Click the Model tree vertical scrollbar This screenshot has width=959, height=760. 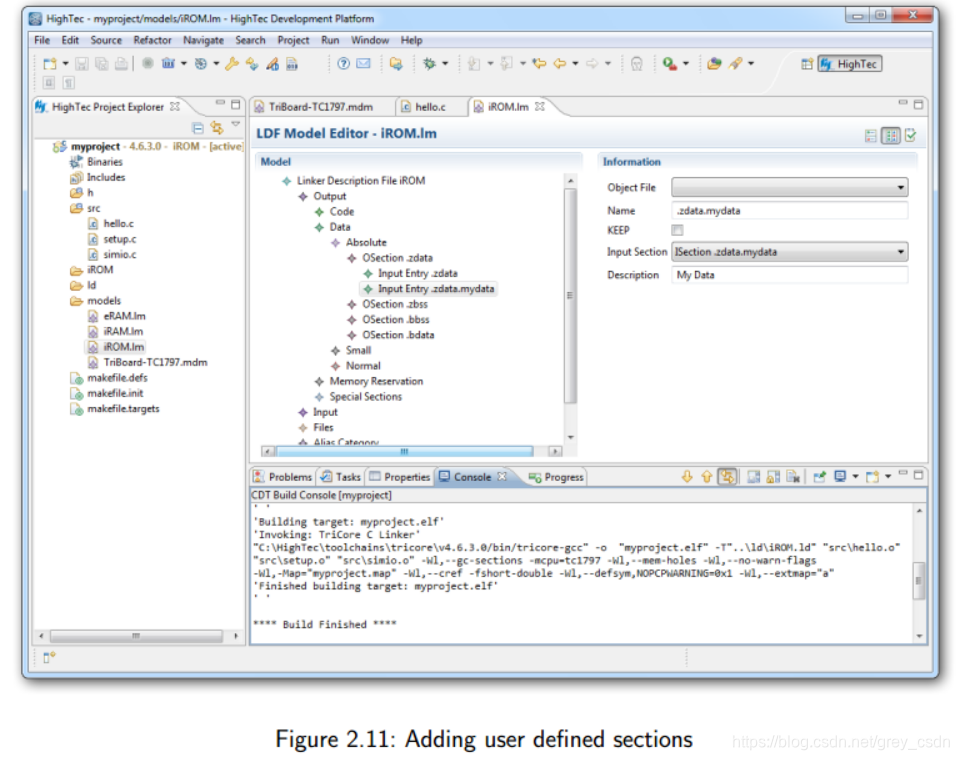[570, 295]
